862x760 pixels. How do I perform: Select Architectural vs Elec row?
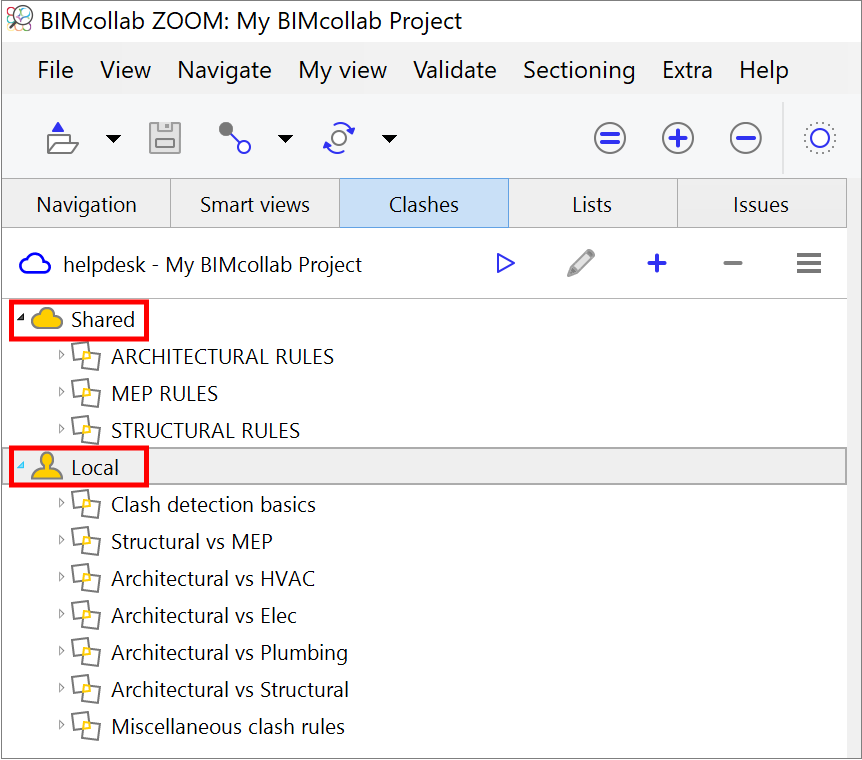pos(203,615)
